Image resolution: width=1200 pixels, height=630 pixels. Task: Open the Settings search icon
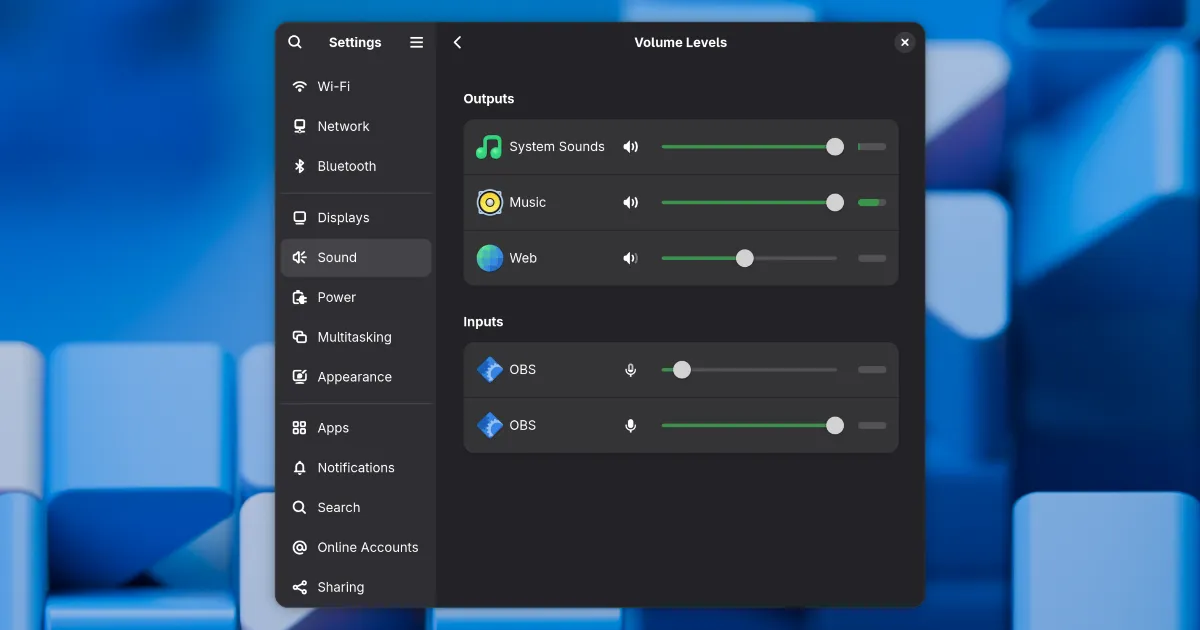tap(295, 42)
